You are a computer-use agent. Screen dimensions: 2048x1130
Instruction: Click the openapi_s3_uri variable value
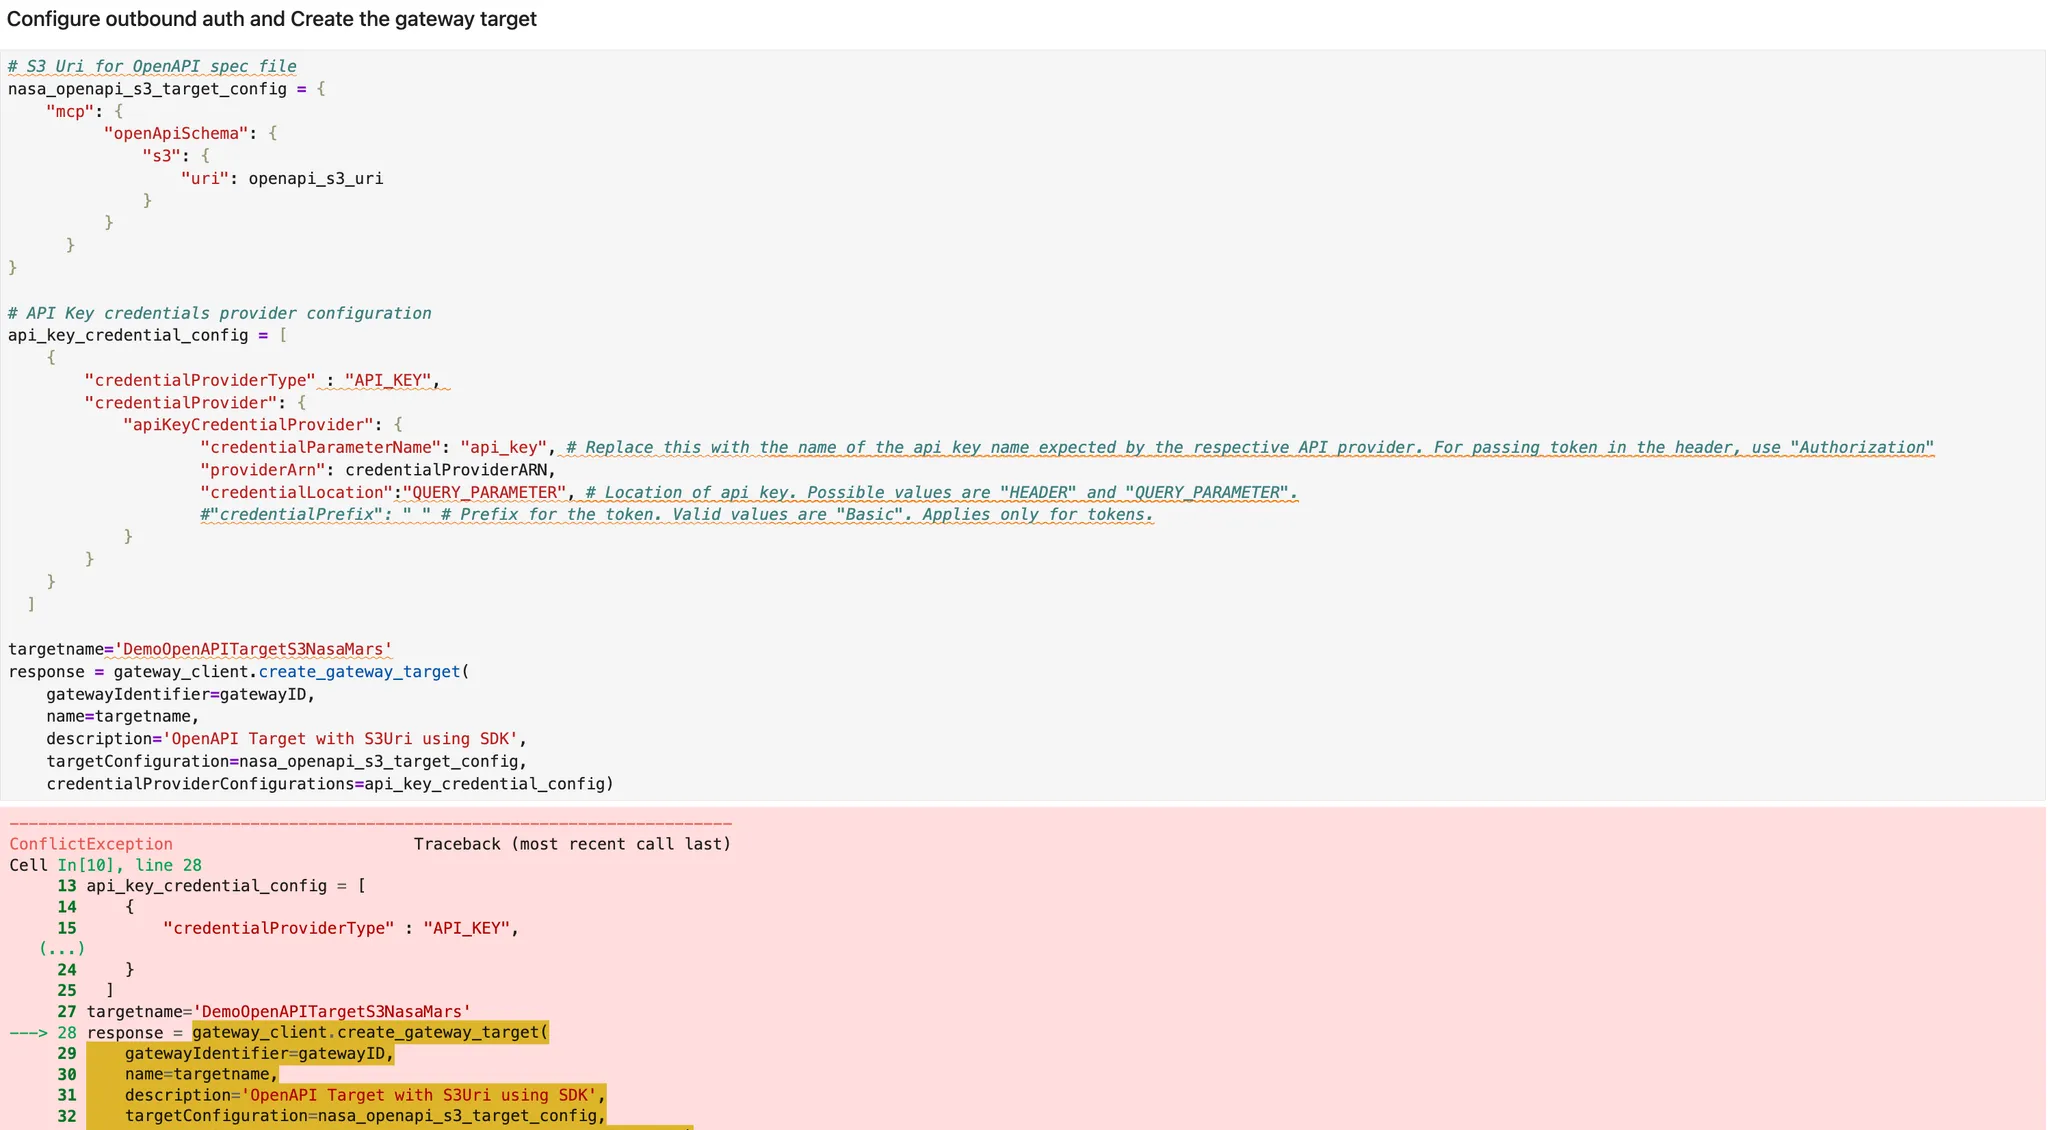(x=315, y=179)
